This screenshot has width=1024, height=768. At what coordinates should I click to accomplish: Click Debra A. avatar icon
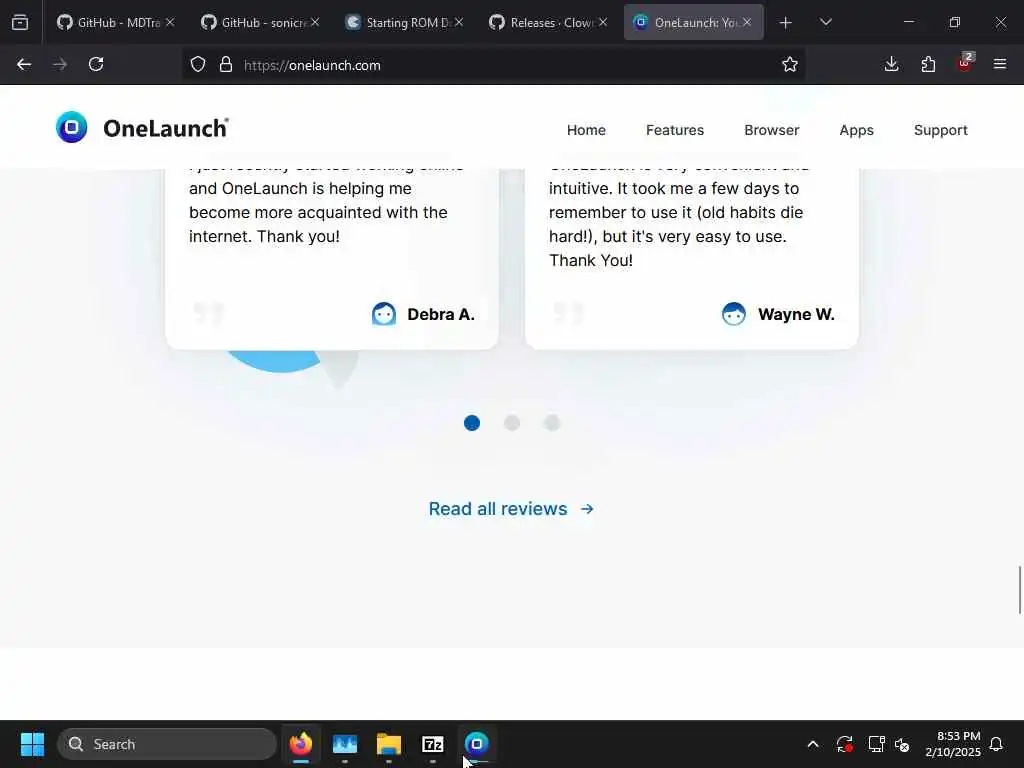384,314
